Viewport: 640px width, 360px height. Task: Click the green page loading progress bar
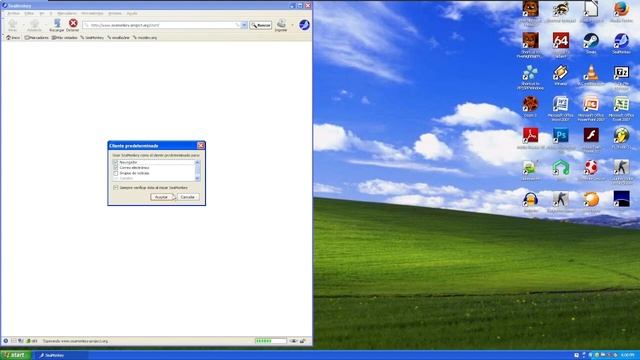pos(271,341)
